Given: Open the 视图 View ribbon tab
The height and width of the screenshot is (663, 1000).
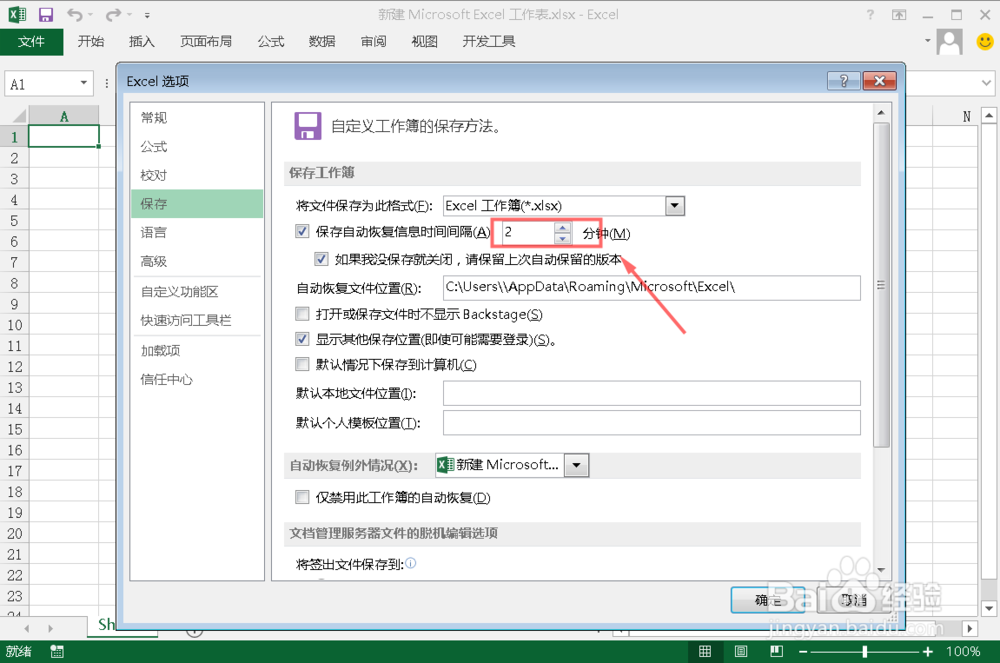Looking at the screenshot, I should click(x=424, y=42).
